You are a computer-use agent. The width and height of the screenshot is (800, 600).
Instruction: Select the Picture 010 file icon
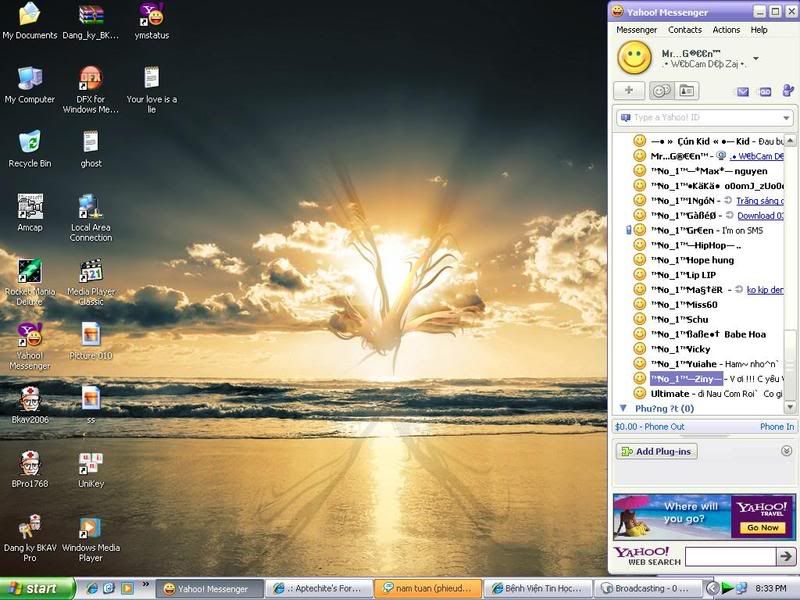tap(91, 341)
